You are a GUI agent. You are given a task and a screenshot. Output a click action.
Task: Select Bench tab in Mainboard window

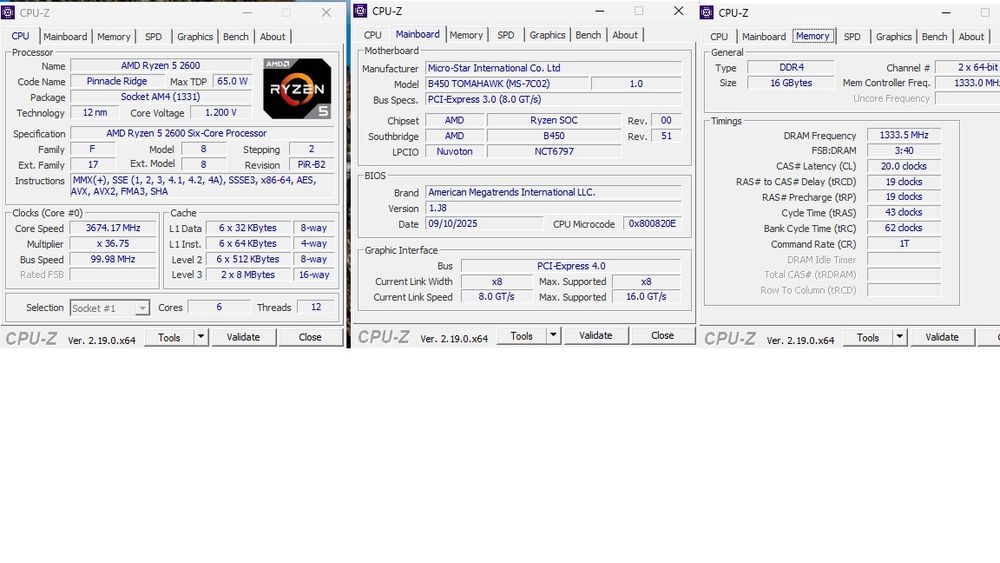588,35
